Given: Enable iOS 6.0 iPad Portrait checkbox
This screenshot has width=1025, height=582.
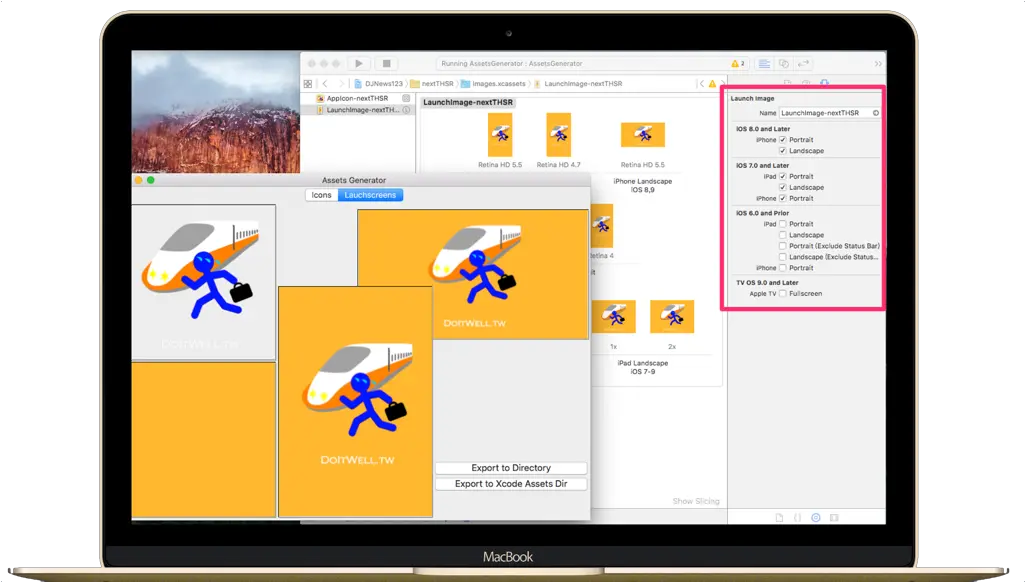Looking at the screenshot, I should [783, 224].
